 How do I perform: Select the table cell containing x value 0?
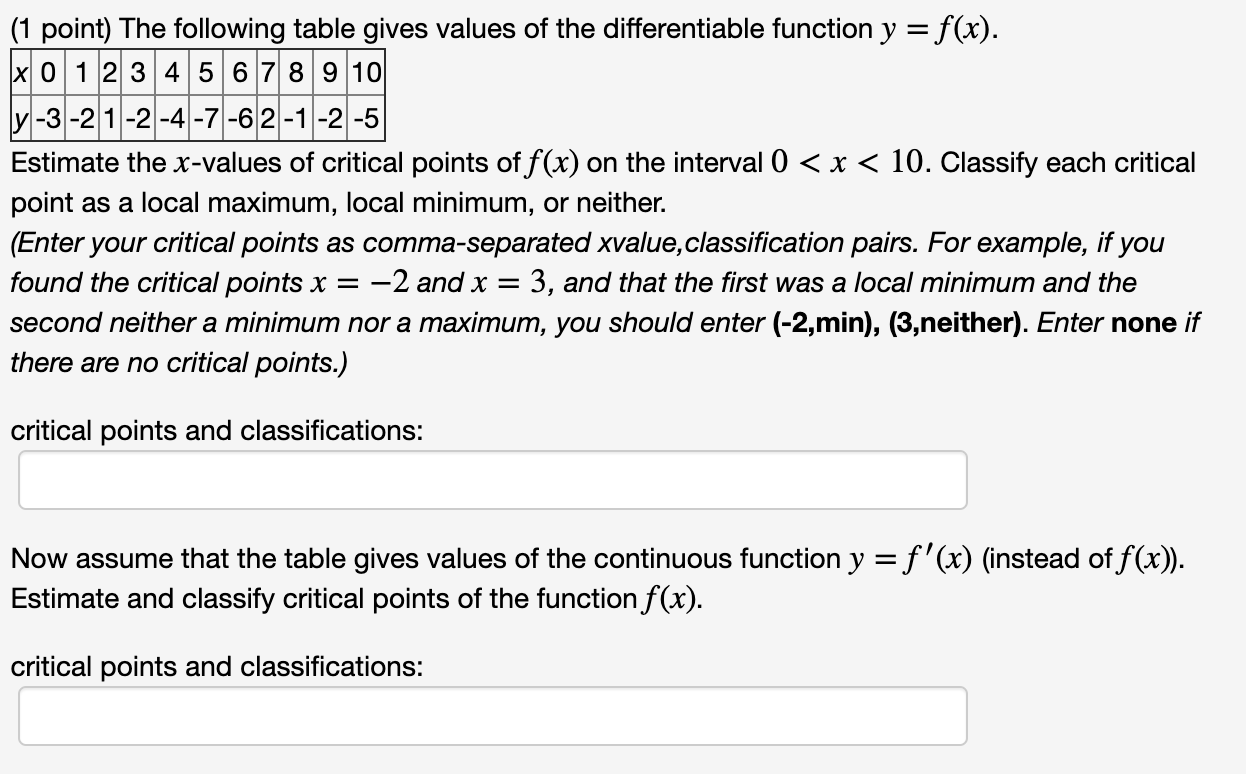pos(47,70)
